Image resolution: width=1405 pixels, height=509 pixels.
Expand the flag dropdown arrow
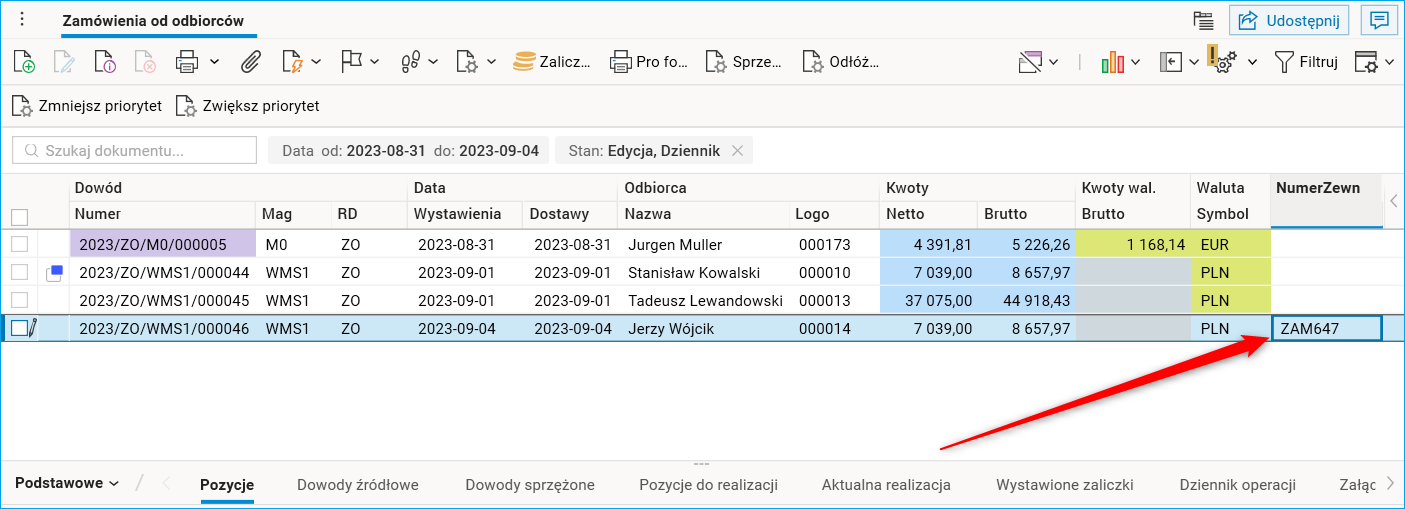click(375, 62)
